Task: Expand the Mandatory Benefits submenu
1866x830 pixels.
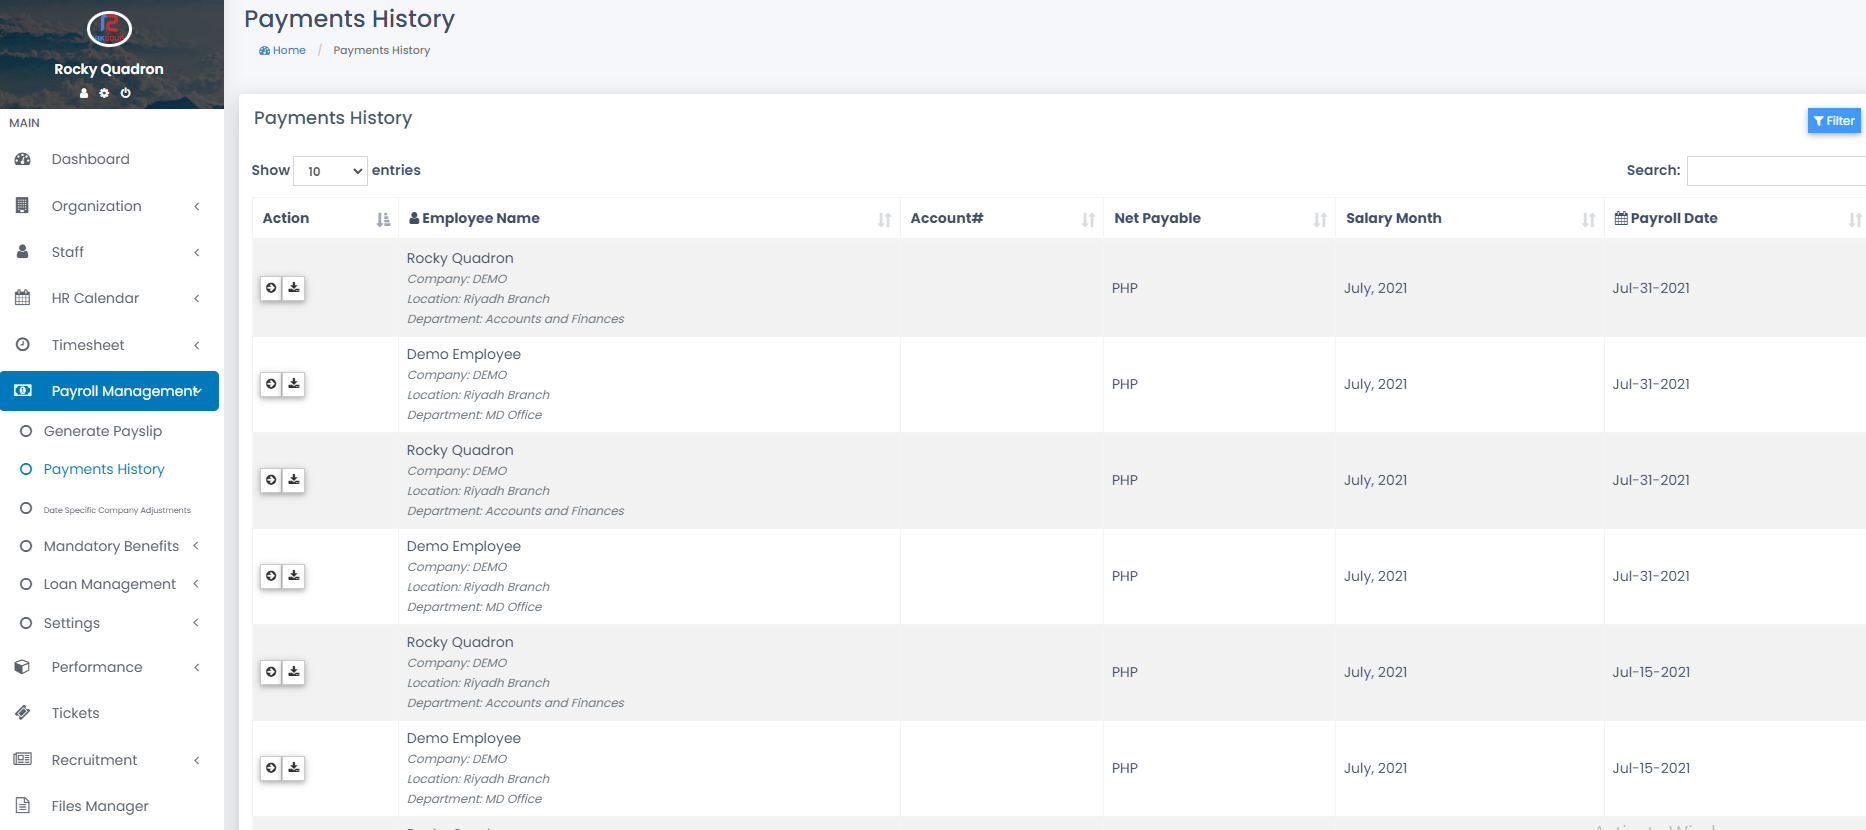Action: pos(111,546)
